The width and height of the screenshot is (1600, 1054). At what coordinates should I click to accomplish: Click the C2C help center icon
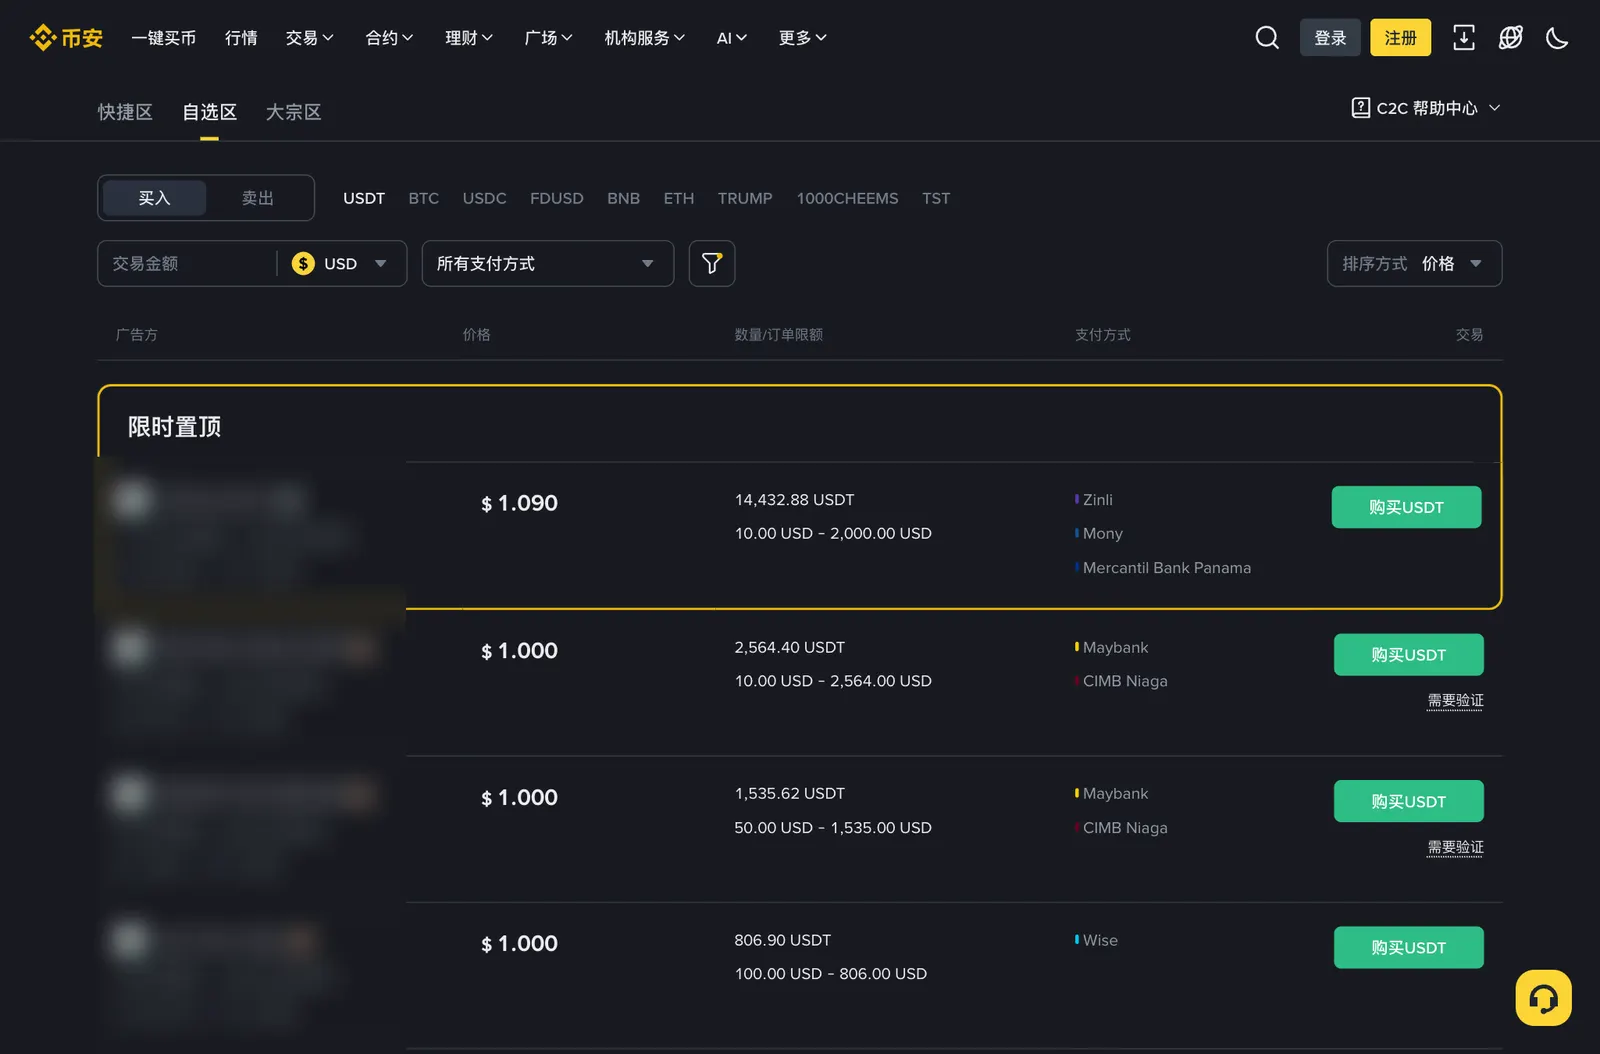tap(1360, 108)
